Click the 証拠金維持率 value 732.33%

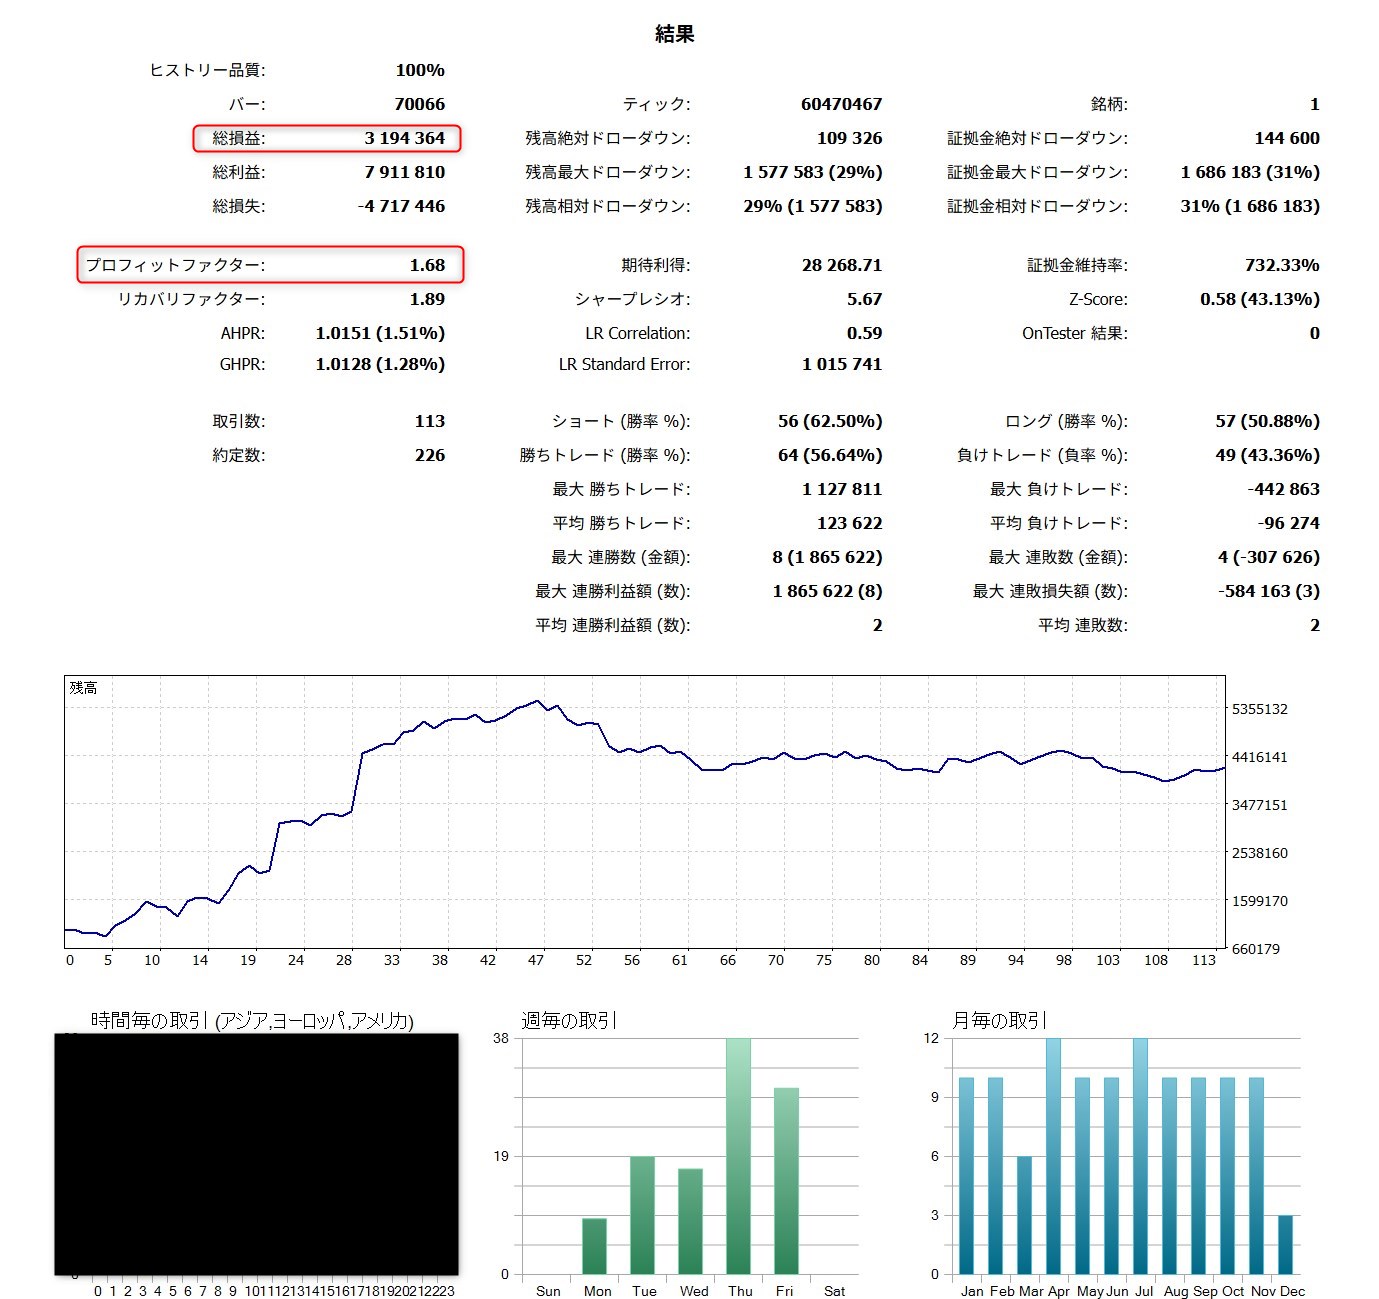[1282, 265]
